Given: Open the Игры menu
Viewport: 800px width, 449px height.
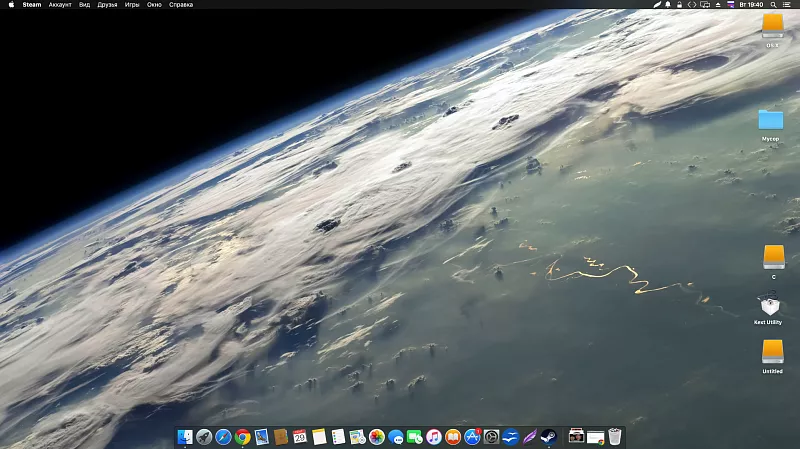Looking at the screenshot, I should click(x=132, y=5).
